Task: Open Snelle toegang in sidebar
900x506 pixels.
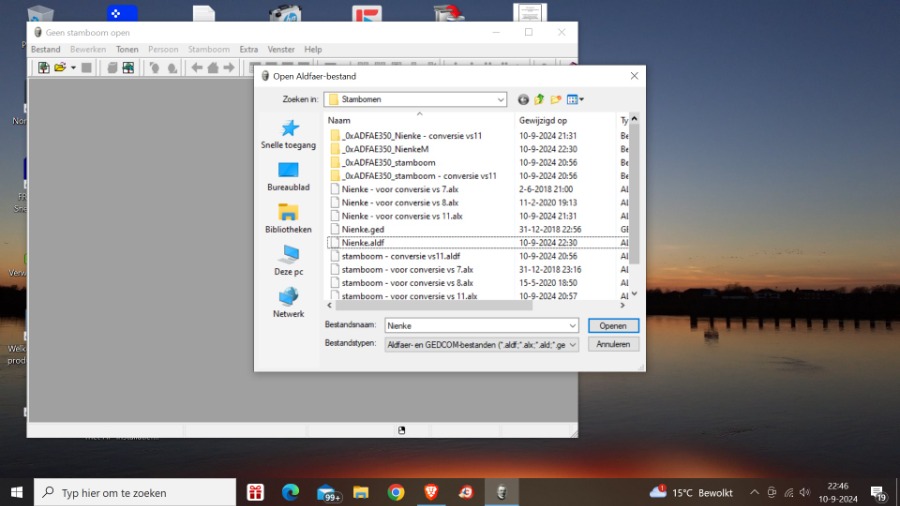Action: (288, 134)
